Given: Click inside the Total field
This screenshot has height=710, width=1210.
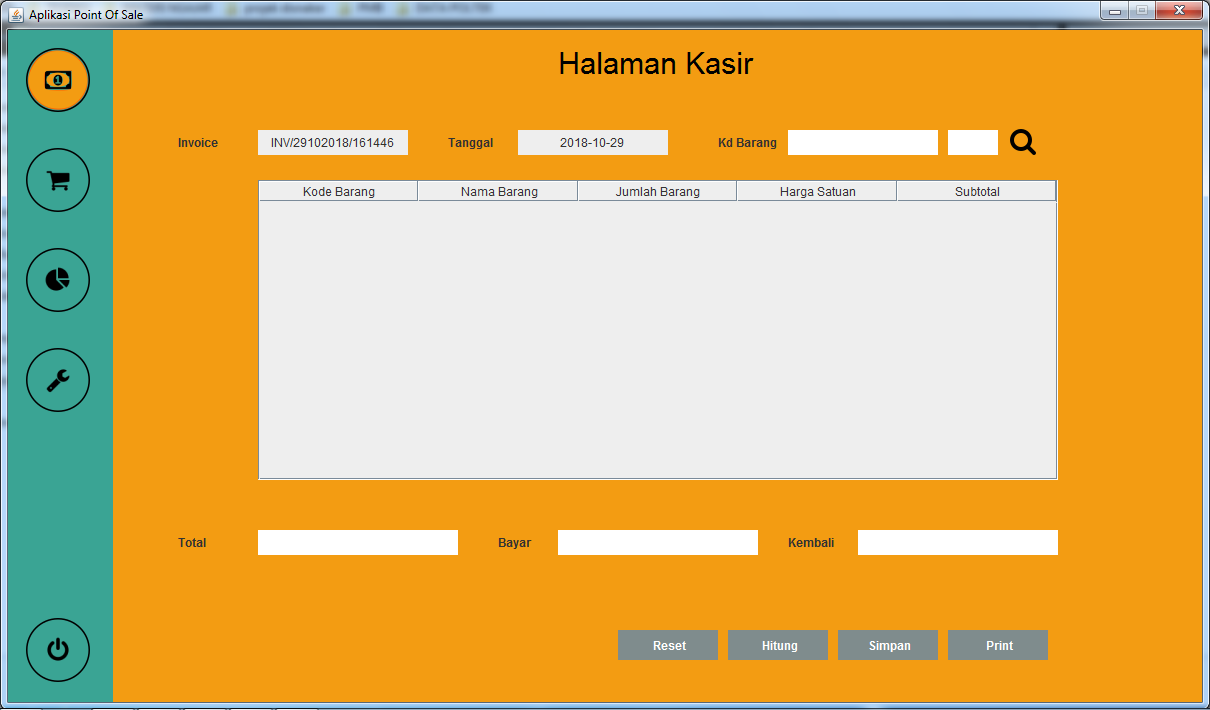Looking at the screenshot, I should tap(357, 542).
